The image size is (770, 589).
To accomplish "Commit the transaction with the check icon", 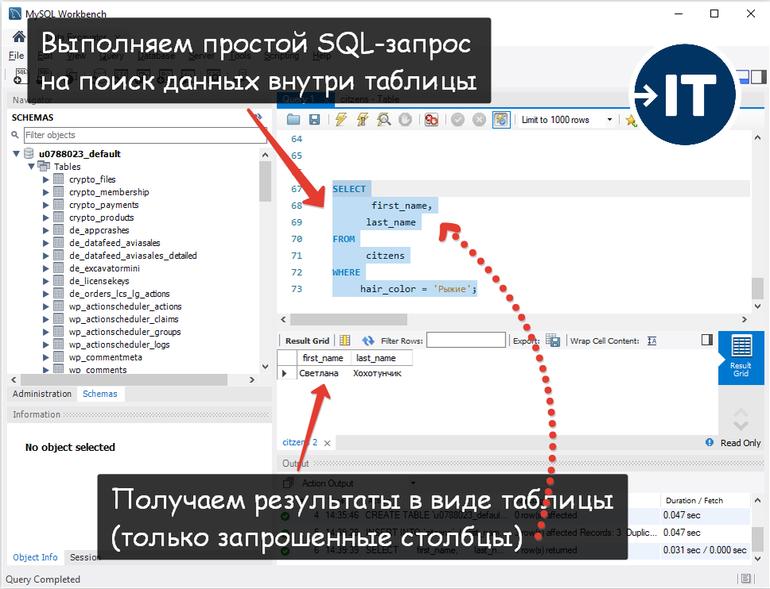I will pyautogui.click(x=458, y=119).
